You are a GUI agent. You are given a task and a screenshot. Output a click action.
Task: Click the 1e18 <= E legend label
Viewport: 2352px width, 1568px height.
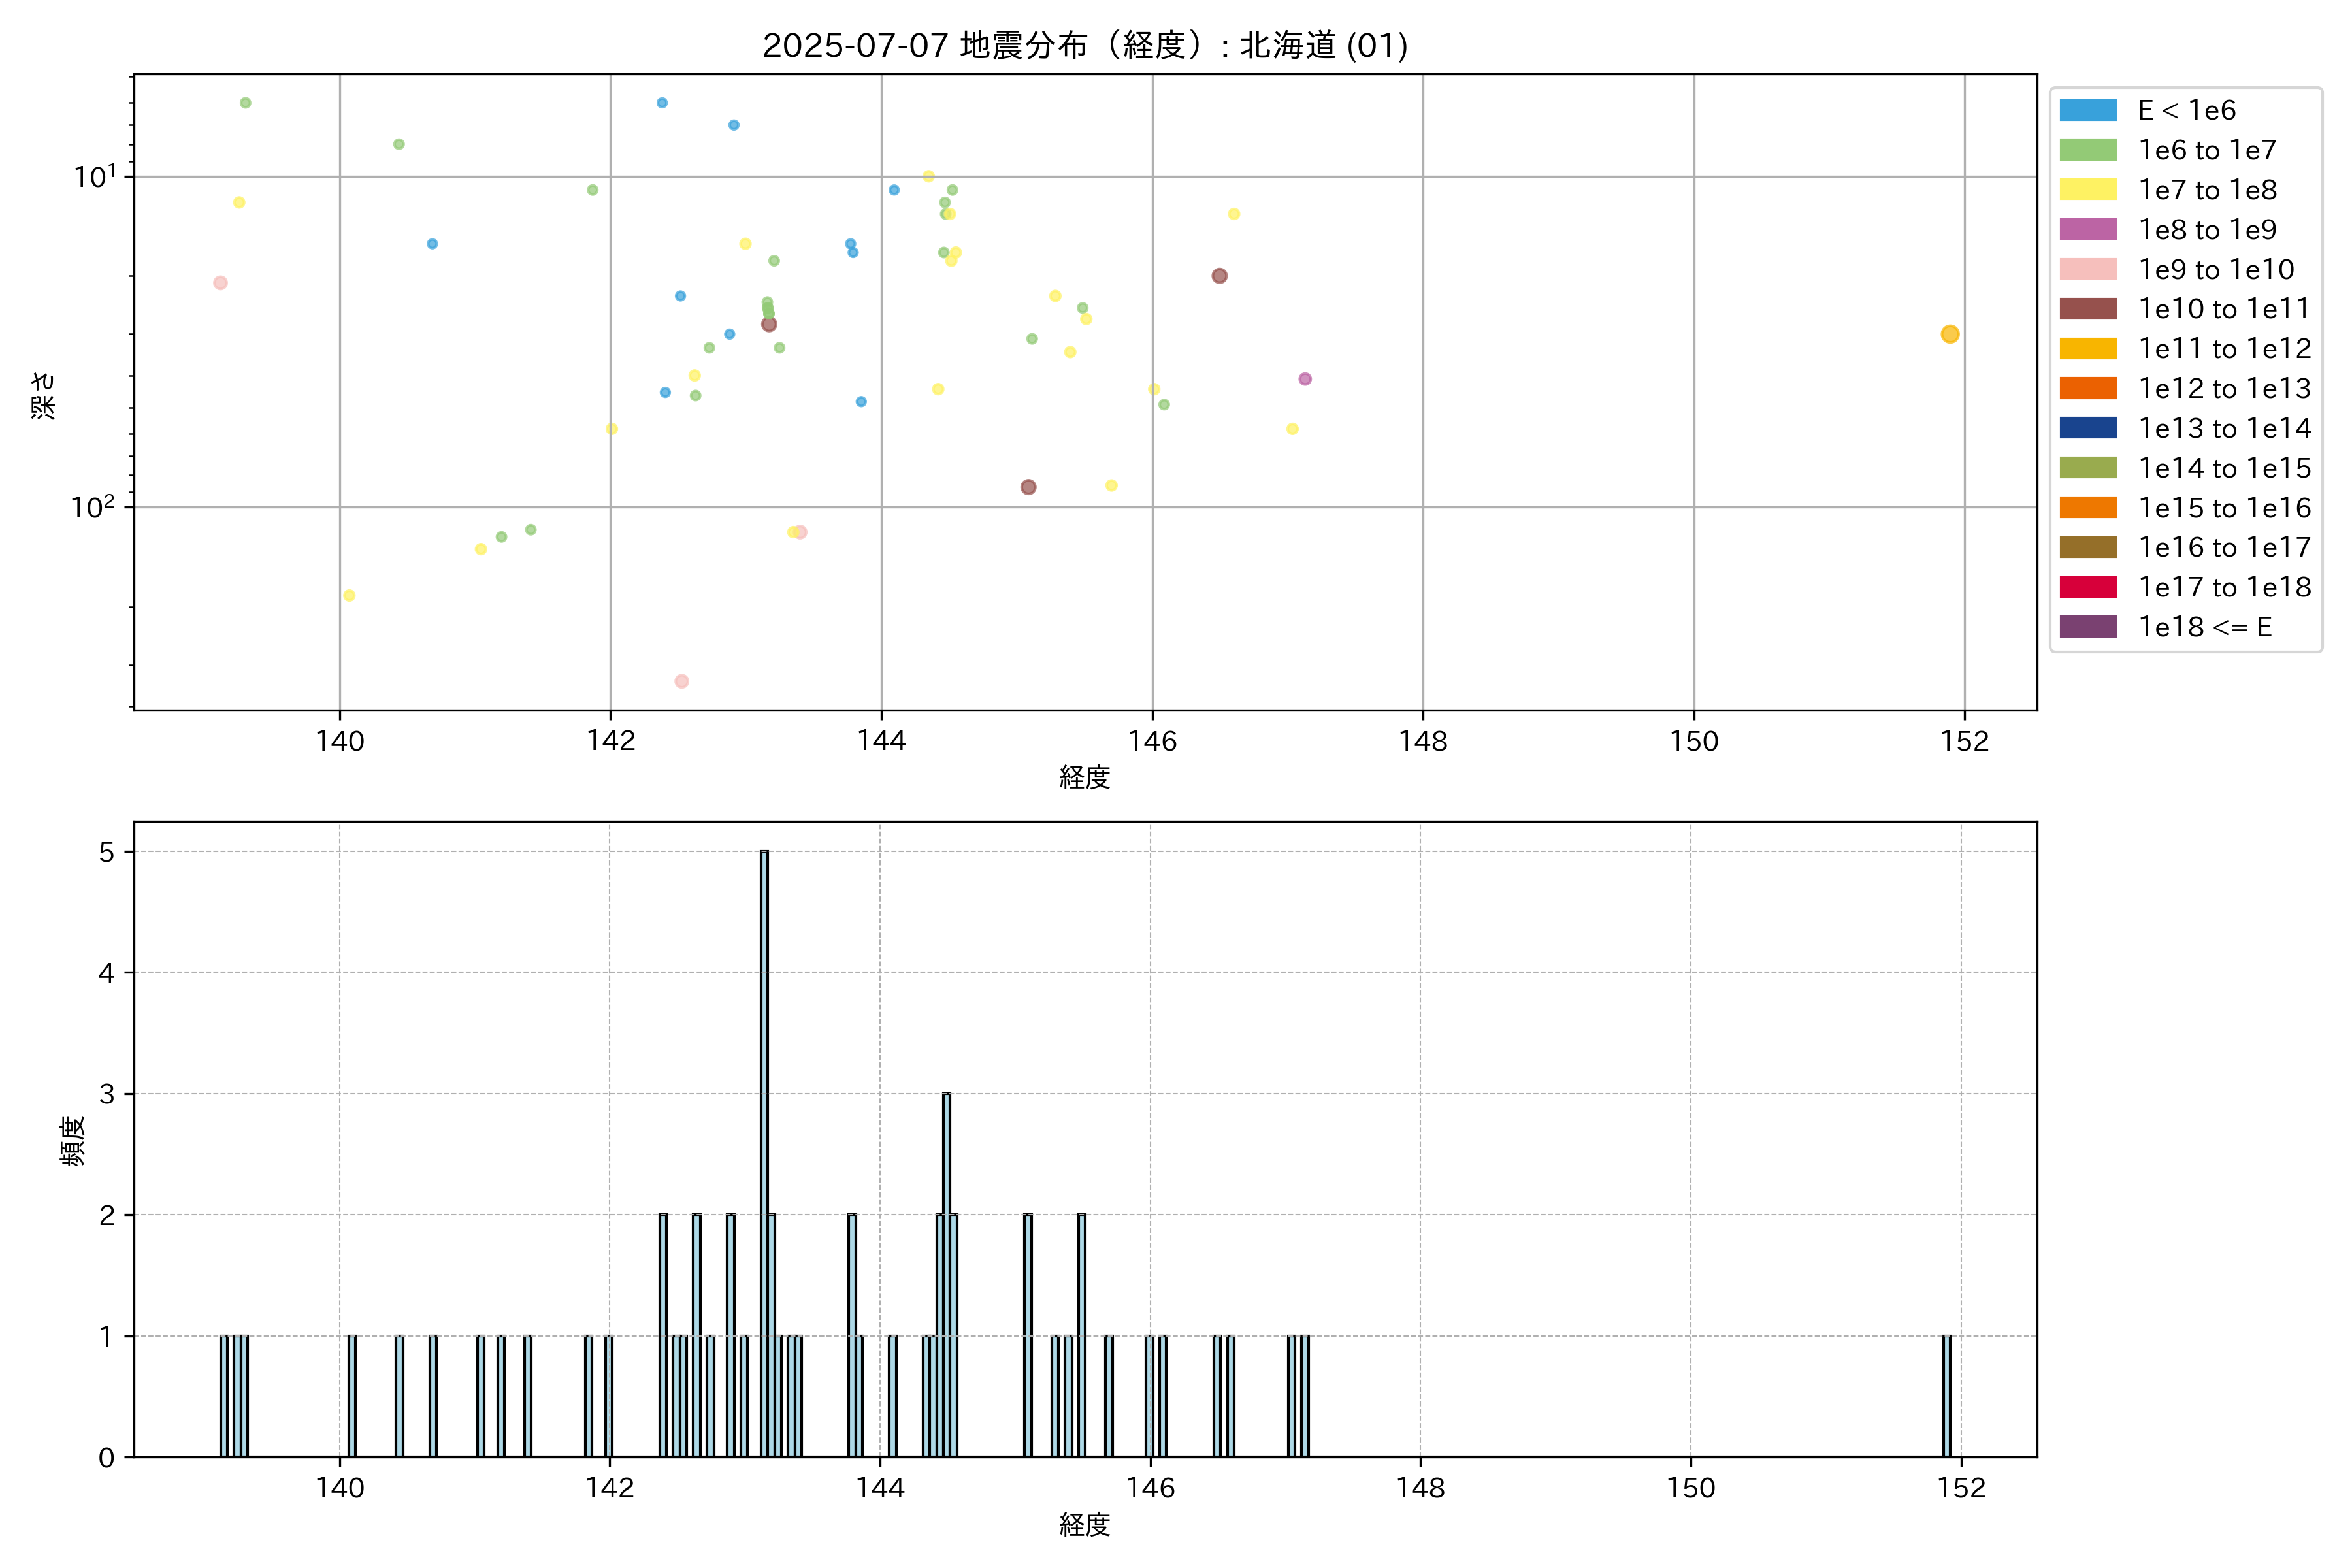[x=2204, y=627]
